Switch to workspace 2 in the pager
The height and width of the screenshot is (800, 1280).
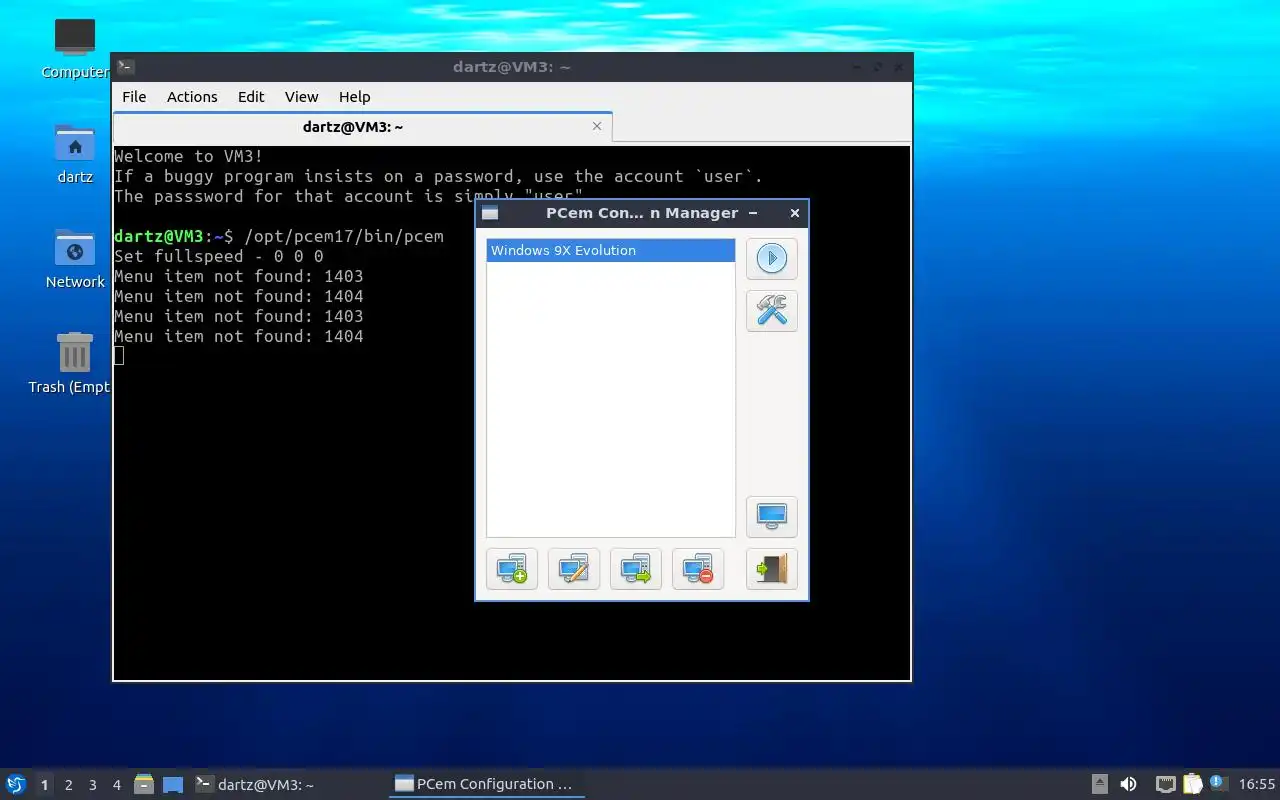pyautogui.click(x=68, y=785)
